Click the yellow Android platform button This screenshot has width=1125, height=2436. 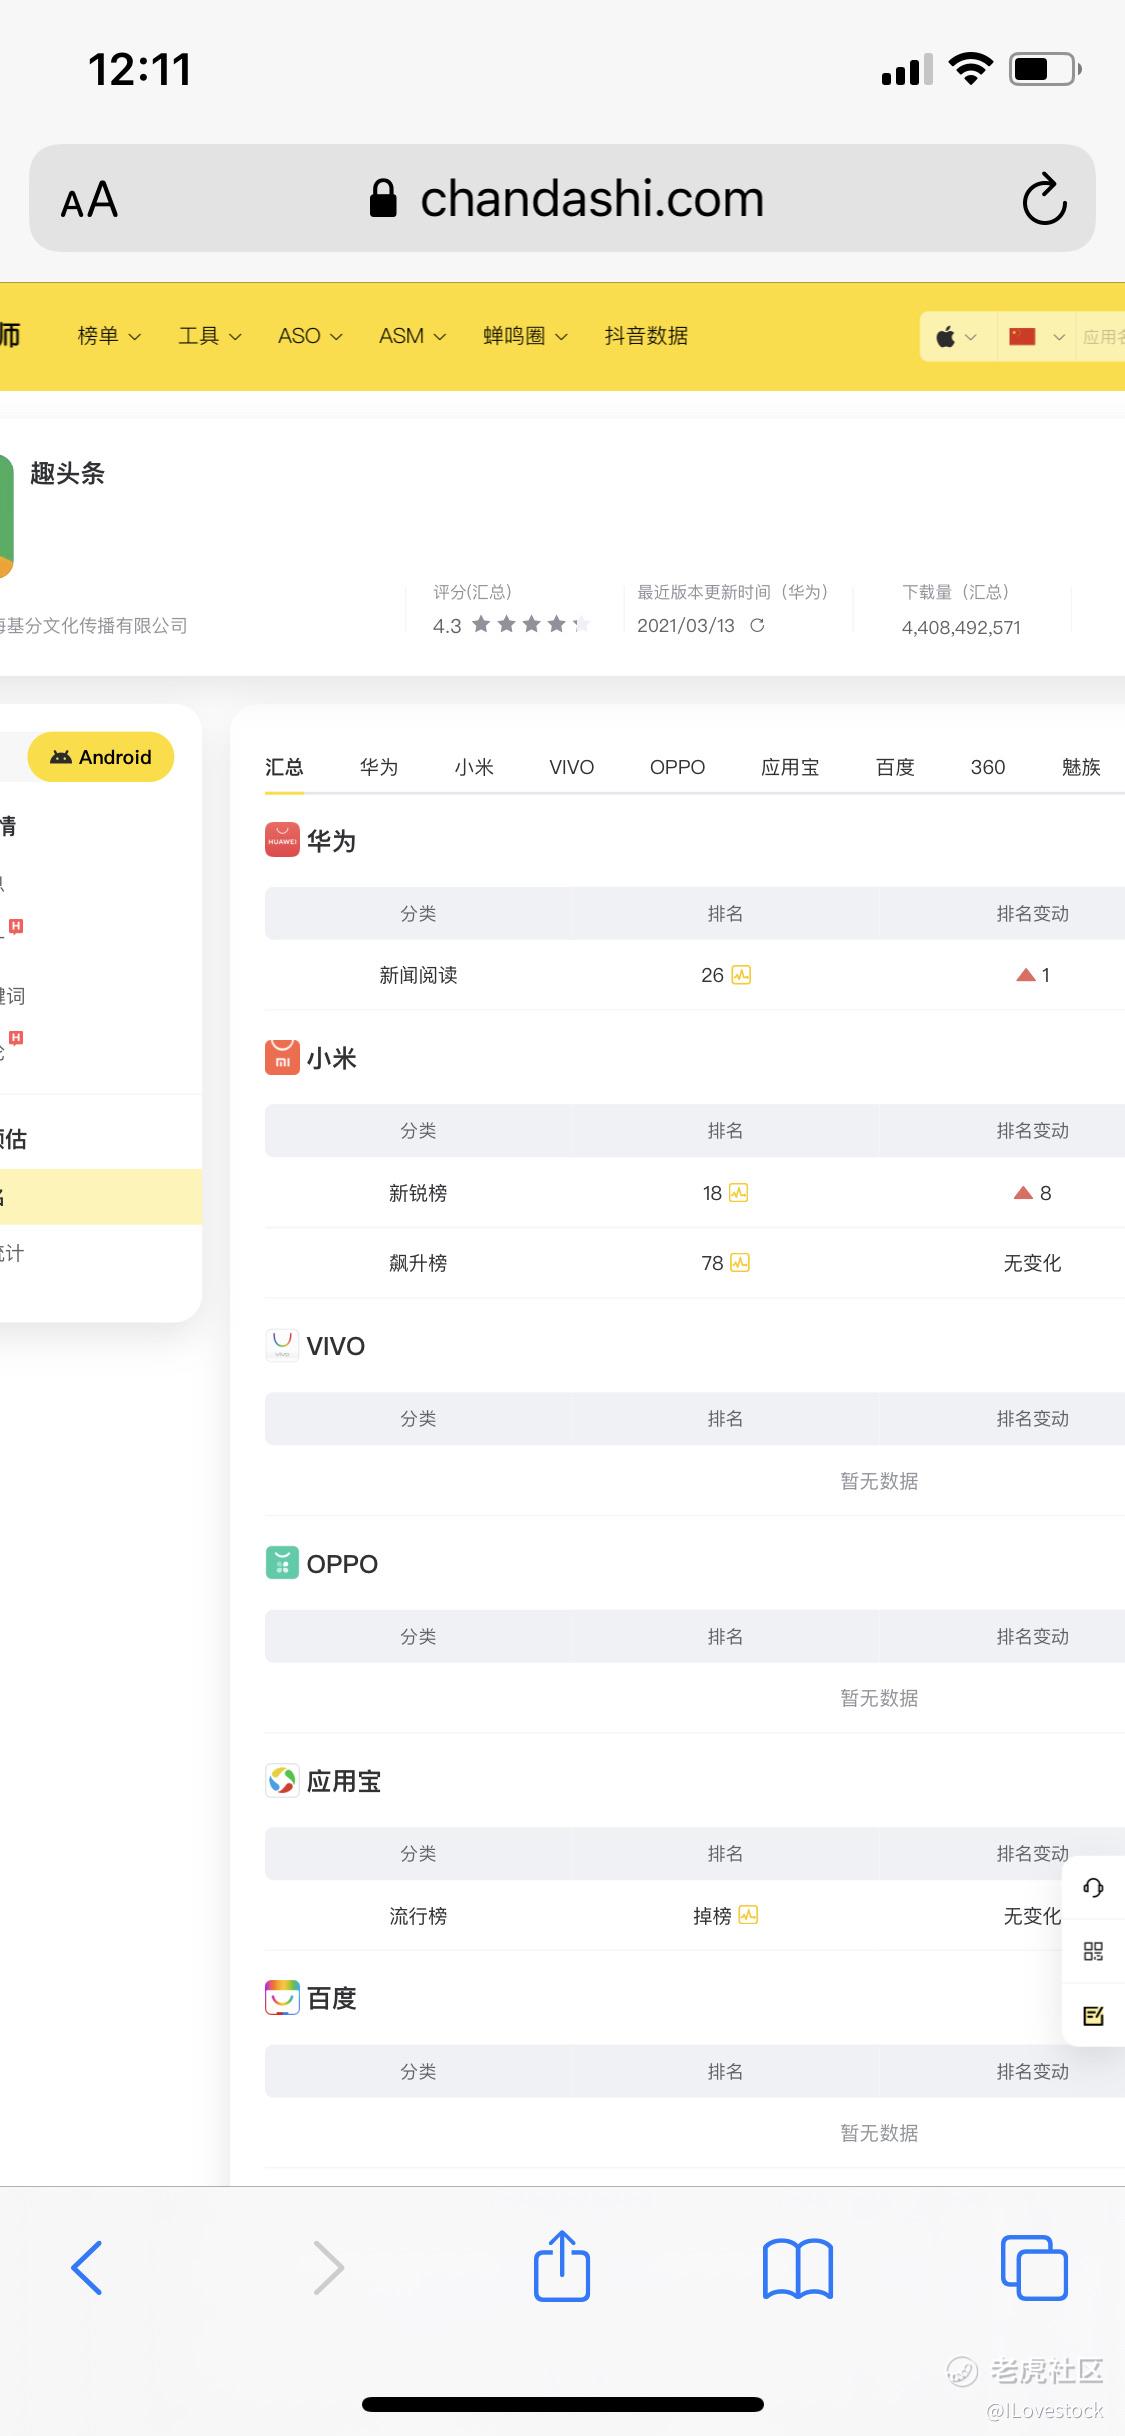click(101, 757)
